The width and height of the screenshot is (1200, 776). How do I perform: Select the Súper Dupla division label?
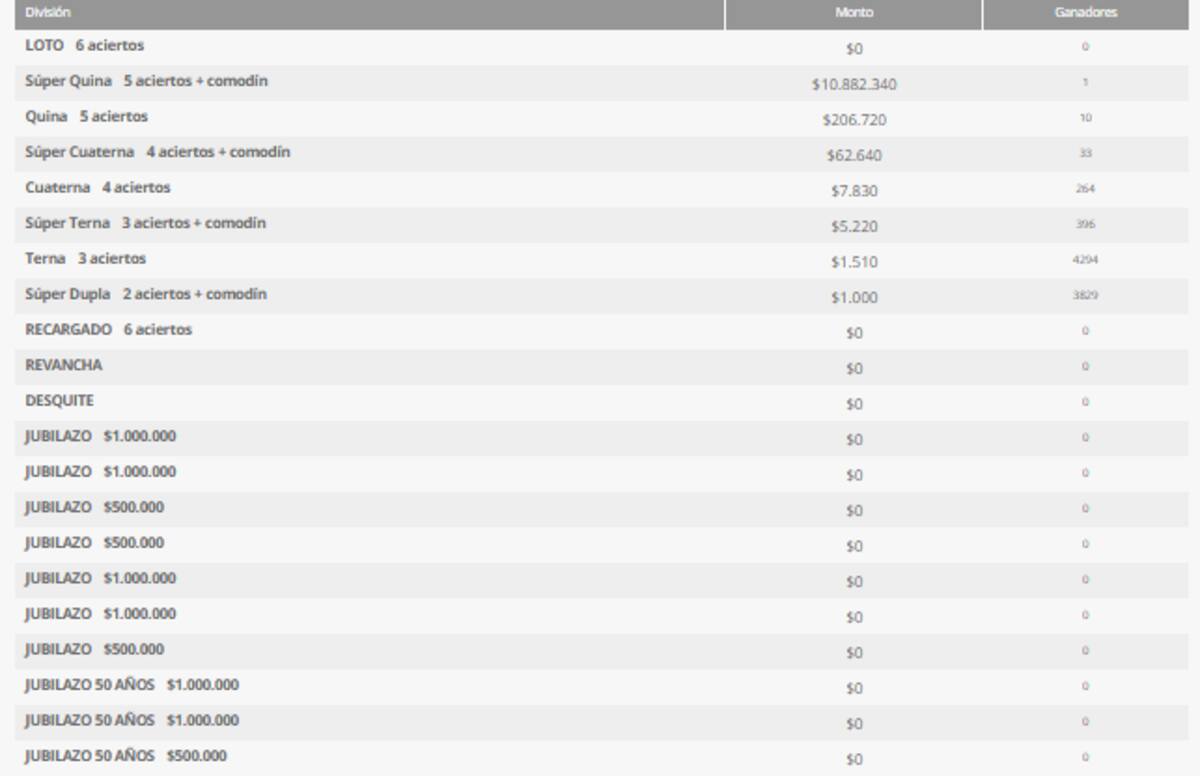pos(145,294)
